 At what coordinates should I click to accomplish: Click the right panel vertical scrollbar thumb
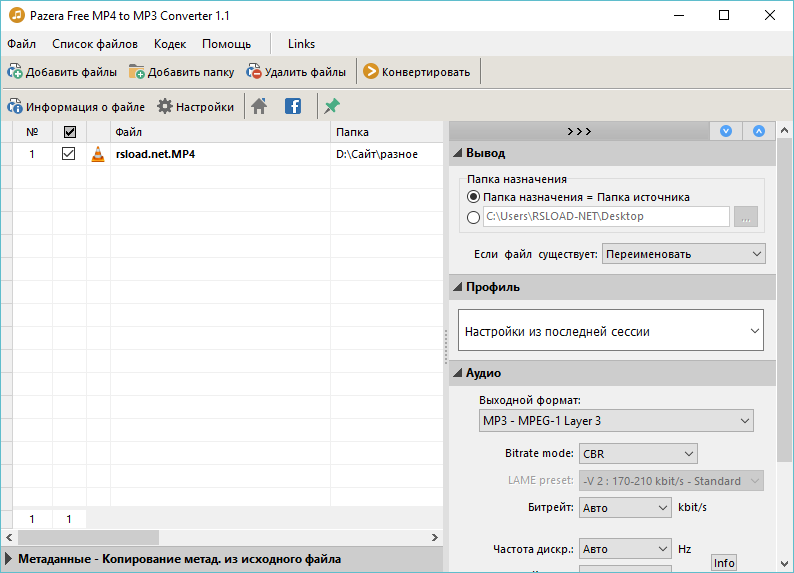click(784, 300)
